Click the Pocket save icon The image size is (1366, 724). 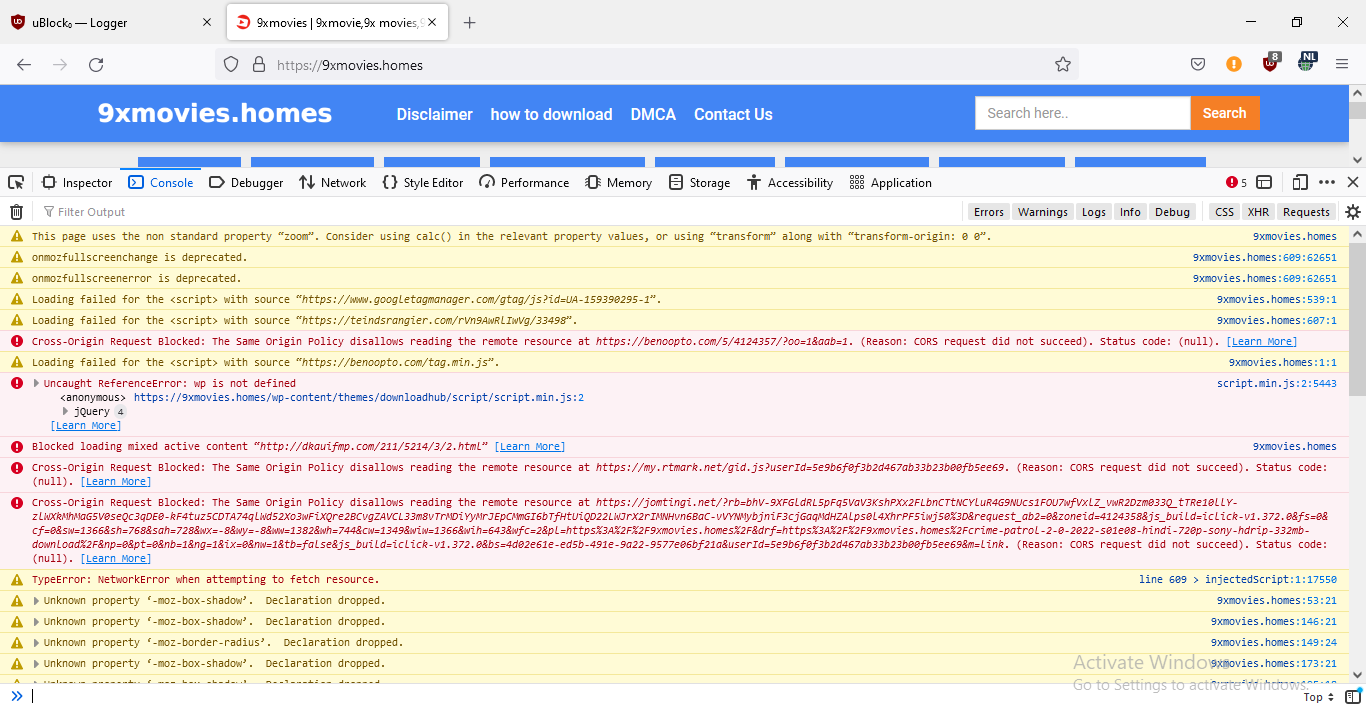coord(1198,64)
